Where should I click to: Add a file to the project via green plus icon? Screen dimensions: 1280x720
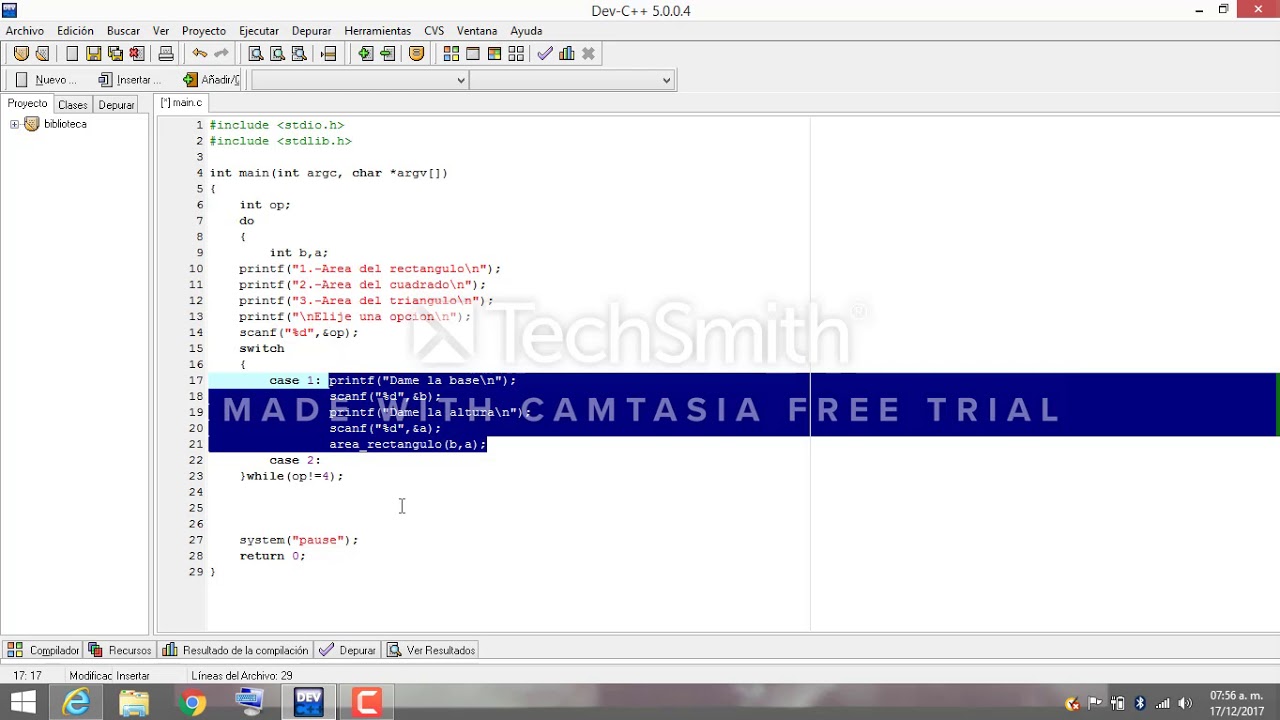click(366, 54)
